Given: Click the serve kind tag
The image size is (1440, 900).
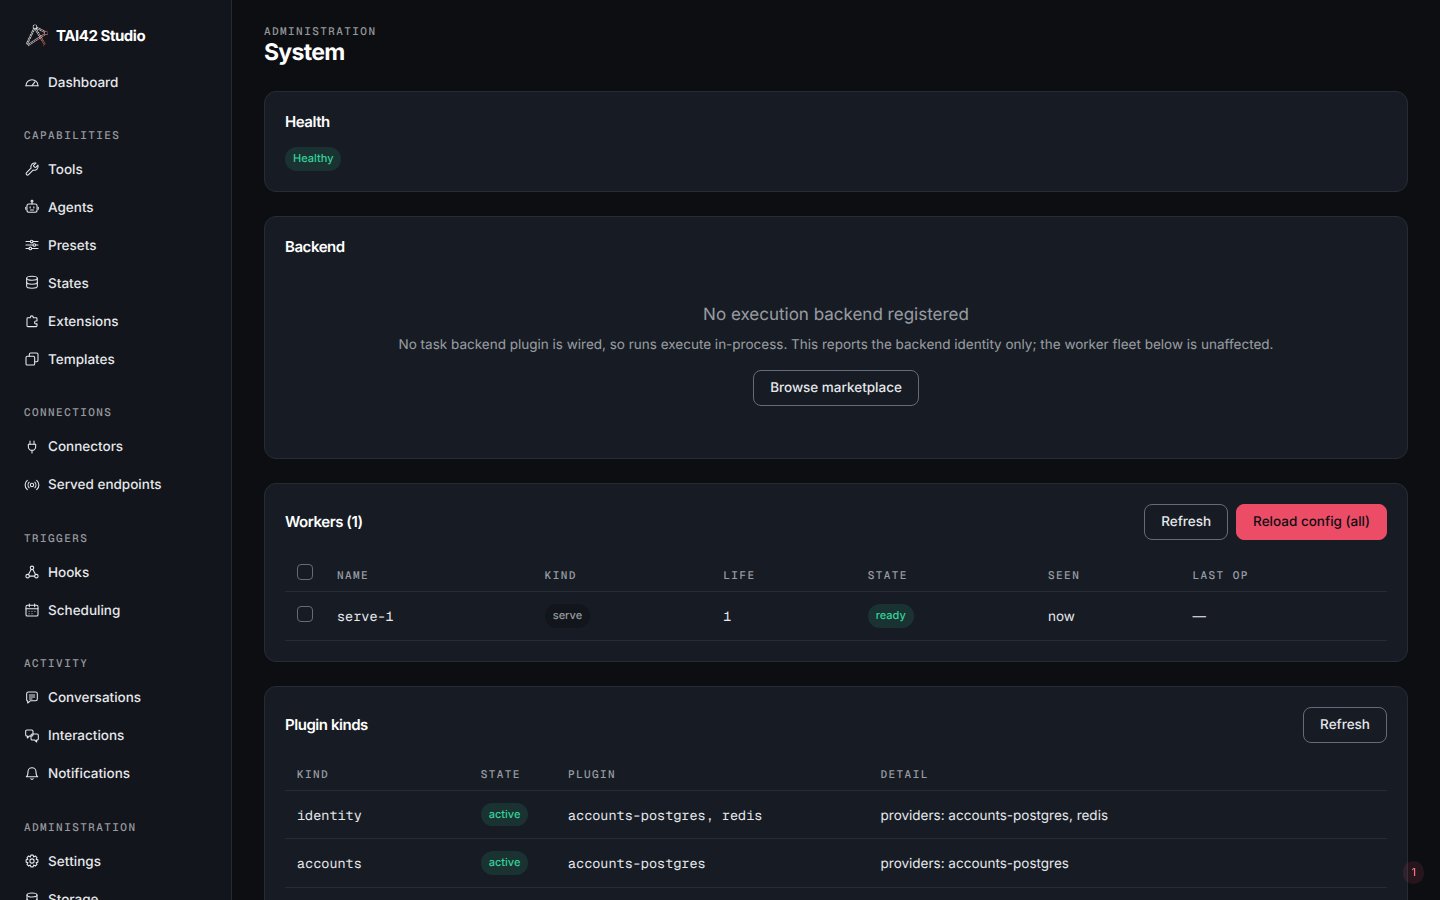Looking at the screenshot, I should point(567,616).
